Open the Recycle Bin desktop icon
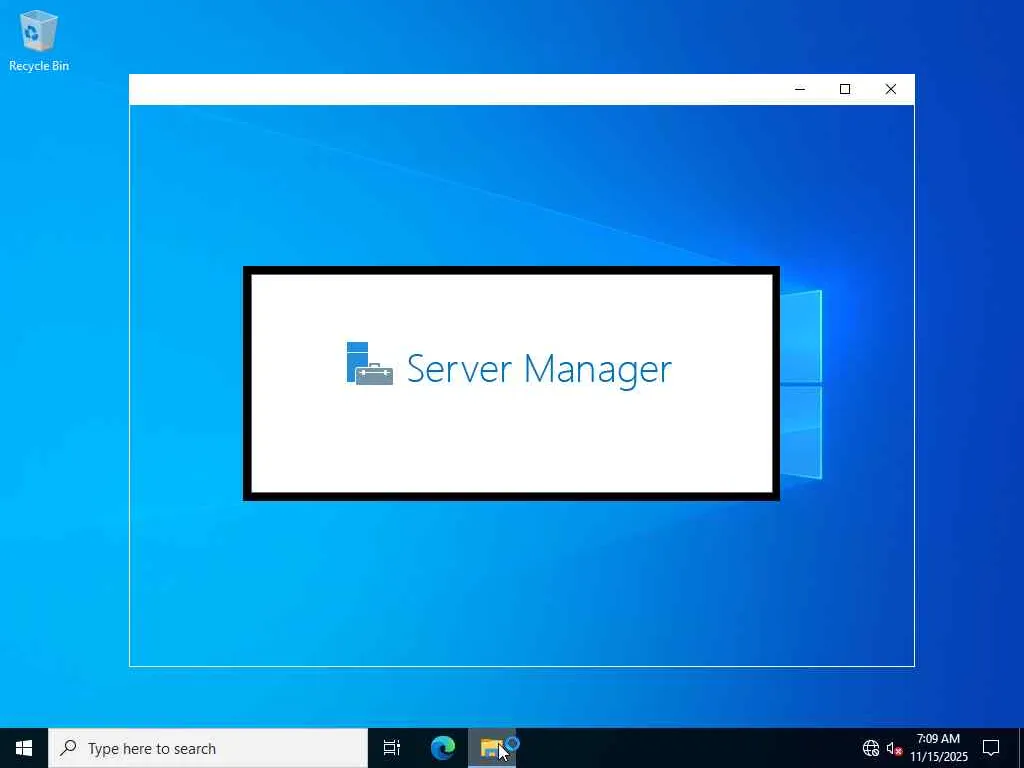Viewport: 1024px width, 768px height. pyautogui.click(x=39, y=40)
